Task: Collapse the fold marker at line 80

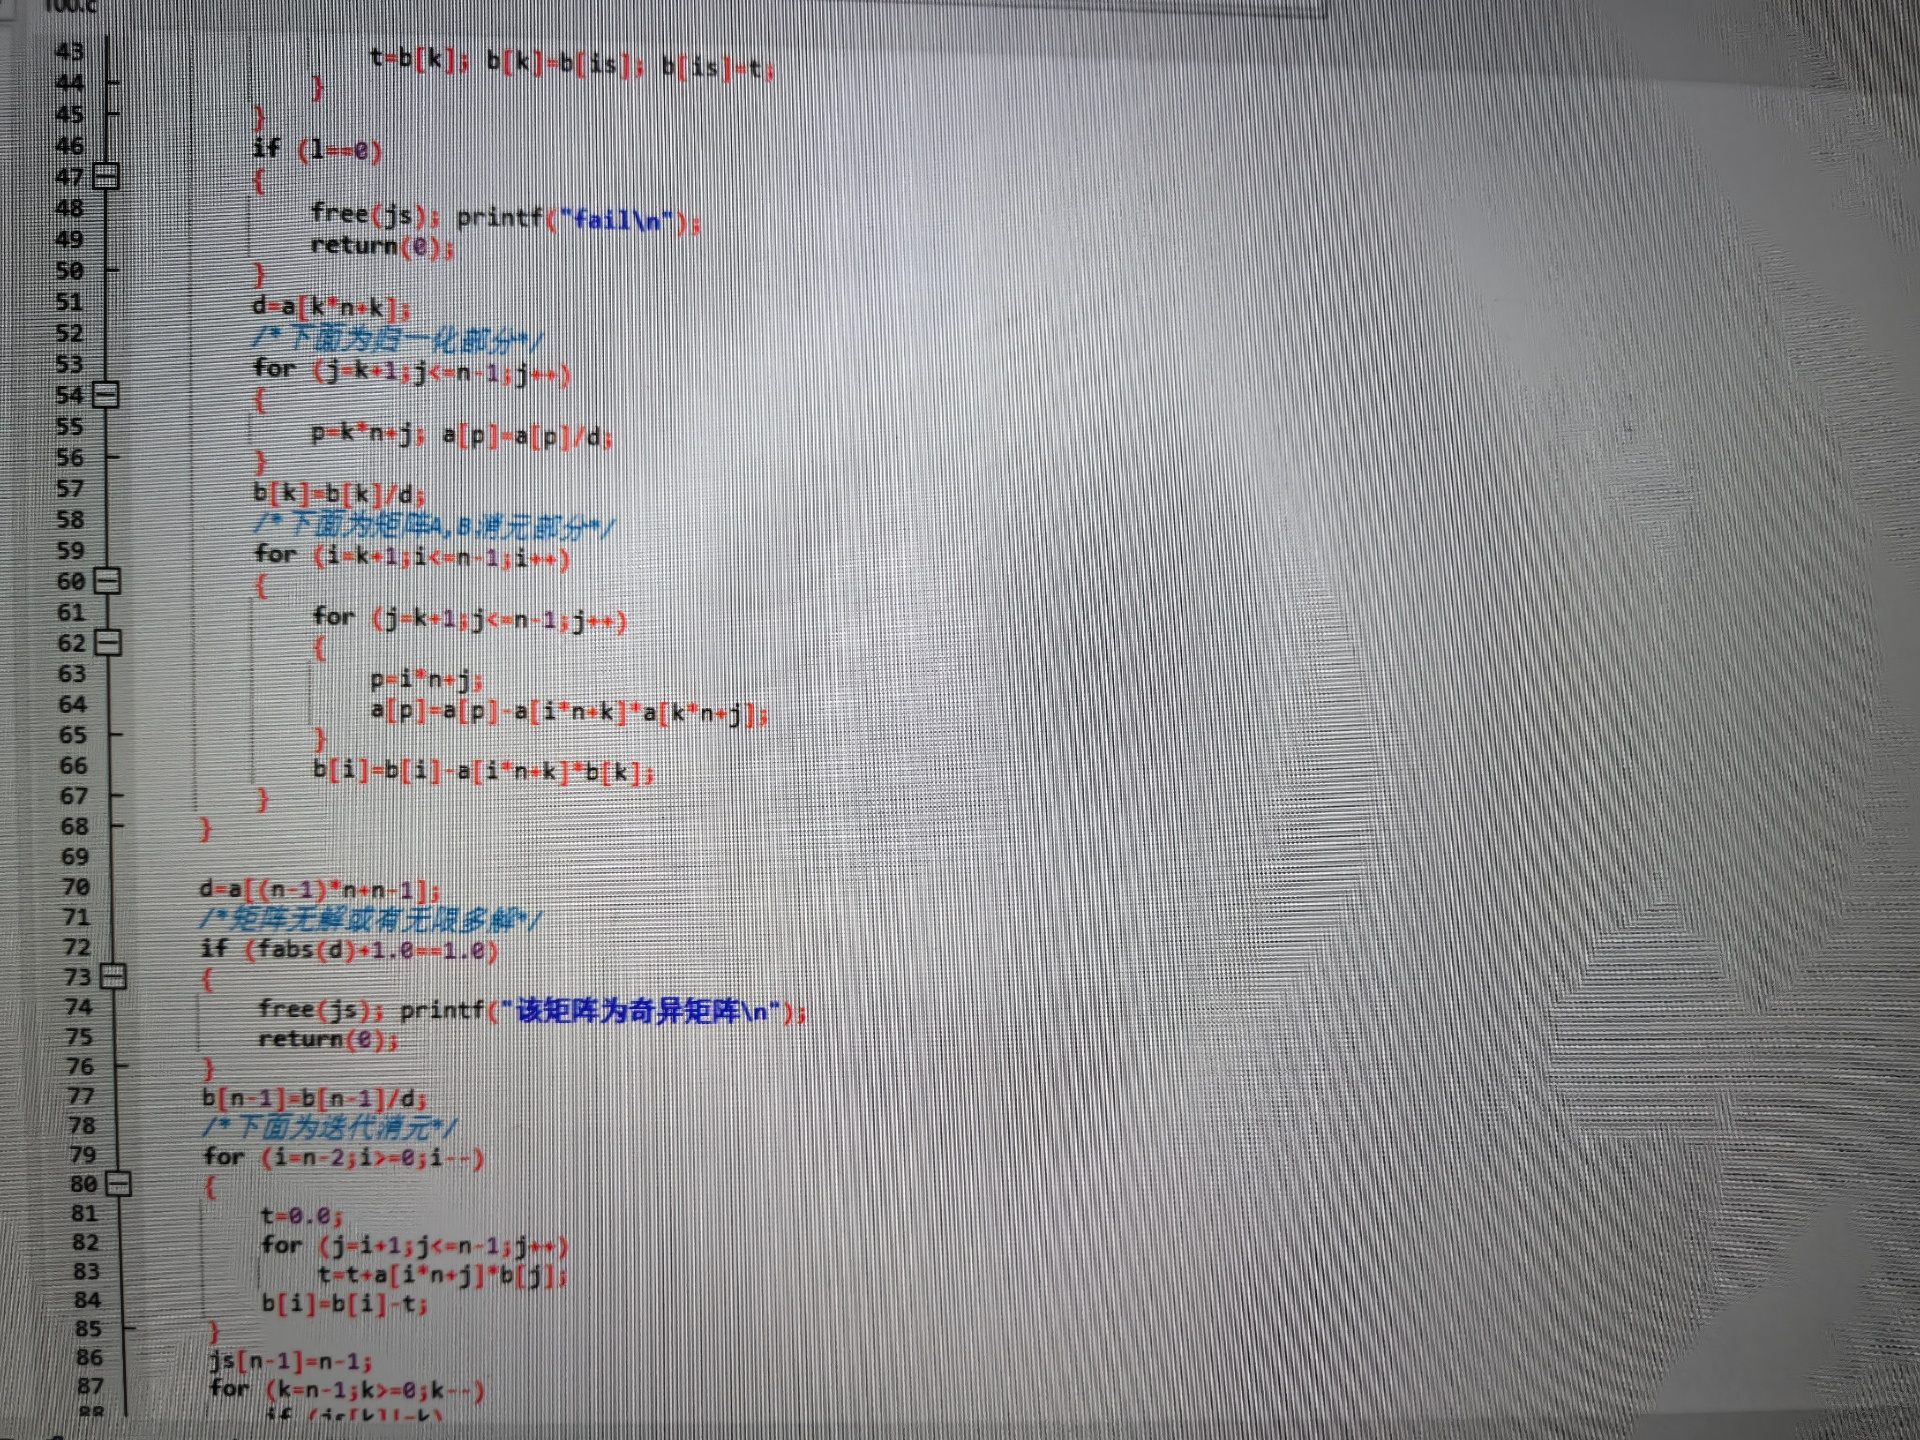Action: (118, 1184)
